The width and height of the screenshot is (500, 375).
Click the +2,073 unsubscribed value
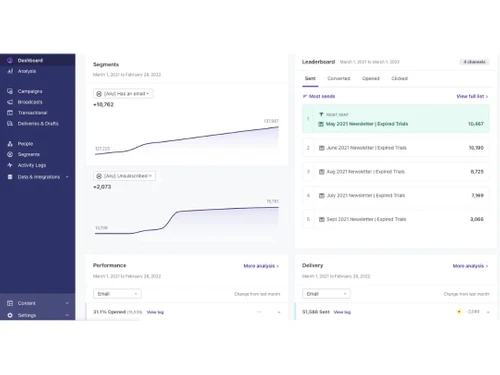pos(102,187)
